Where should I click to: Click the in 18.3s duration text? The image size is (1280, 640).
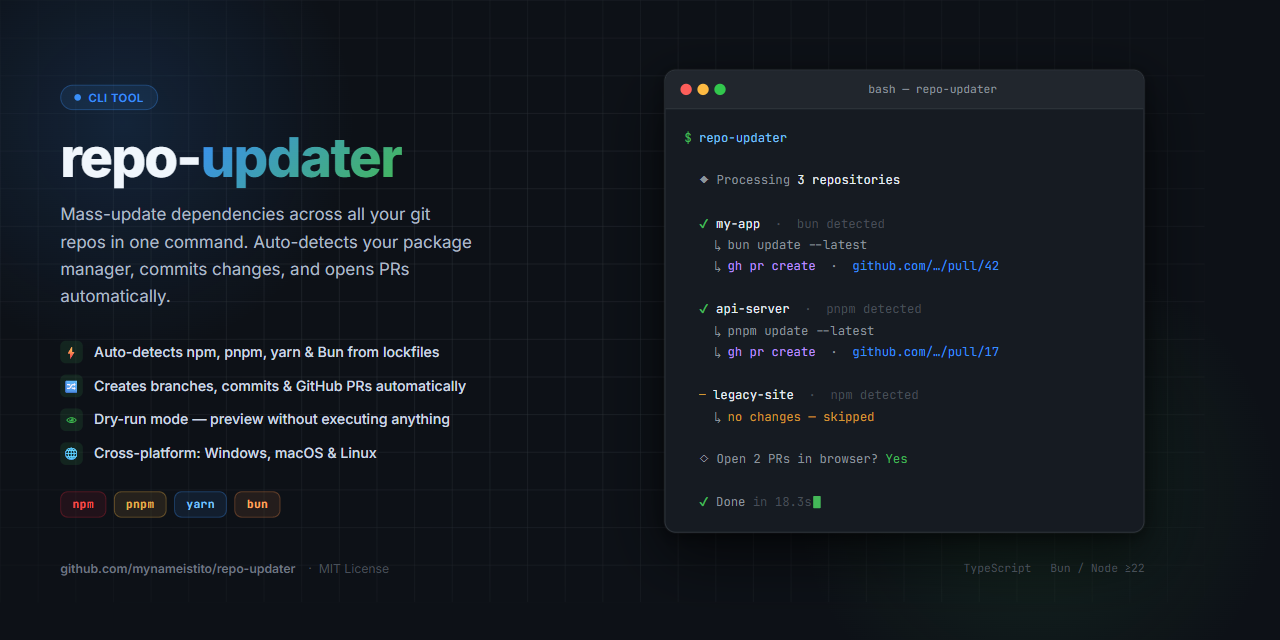(x=782, y=501)
